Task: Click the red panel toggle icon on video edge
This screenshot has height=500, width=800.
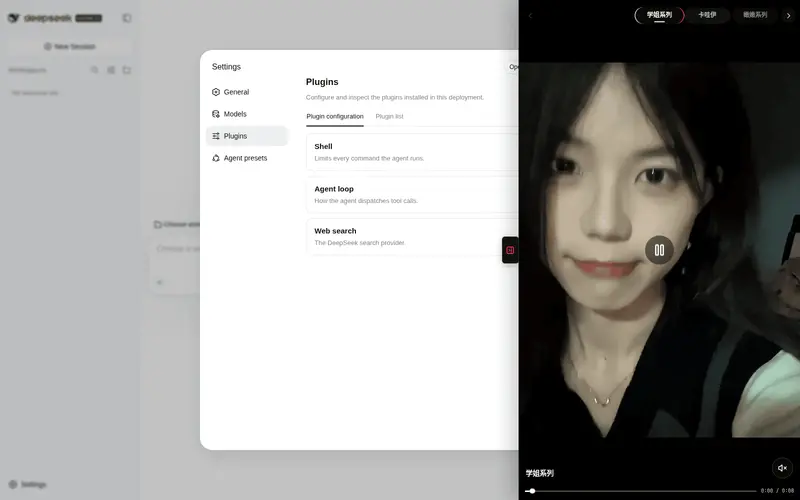Action: coord(510,250)
